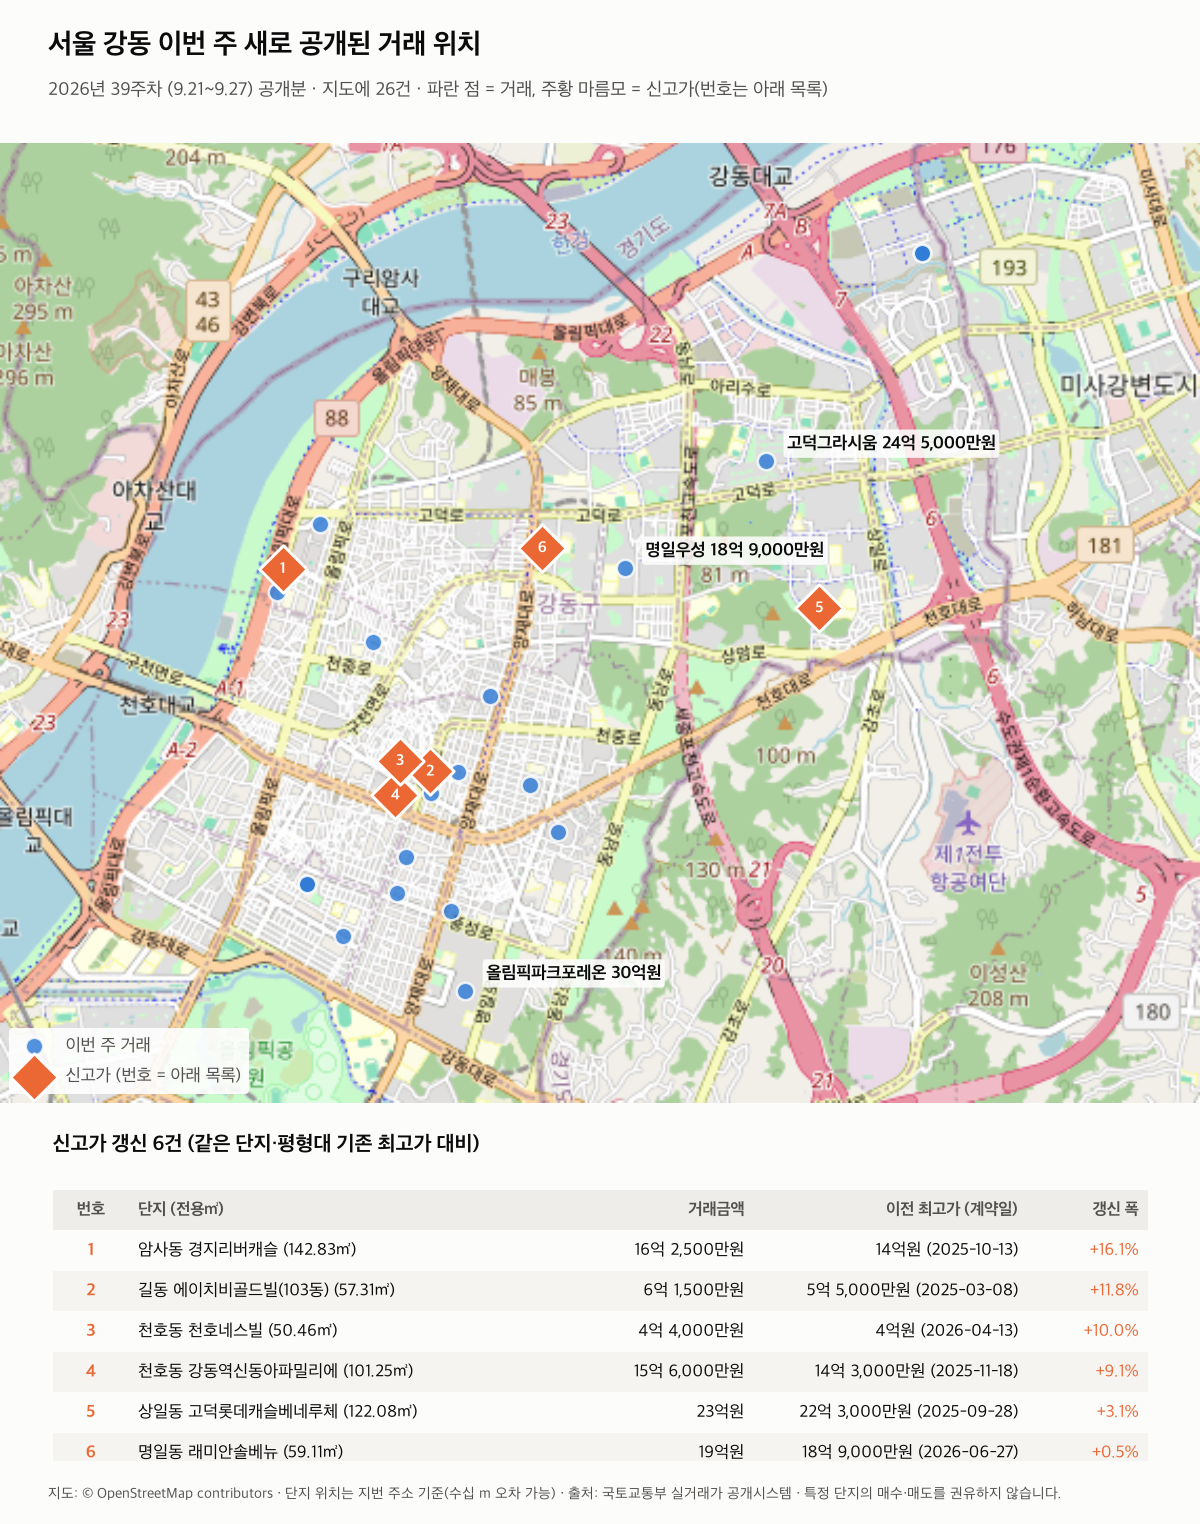Select the row 상일동 고덕롯데캐슬베네루체 (122.08㎡)
Viewport: 1200px width, 1524px height.
click(600, 1412)
